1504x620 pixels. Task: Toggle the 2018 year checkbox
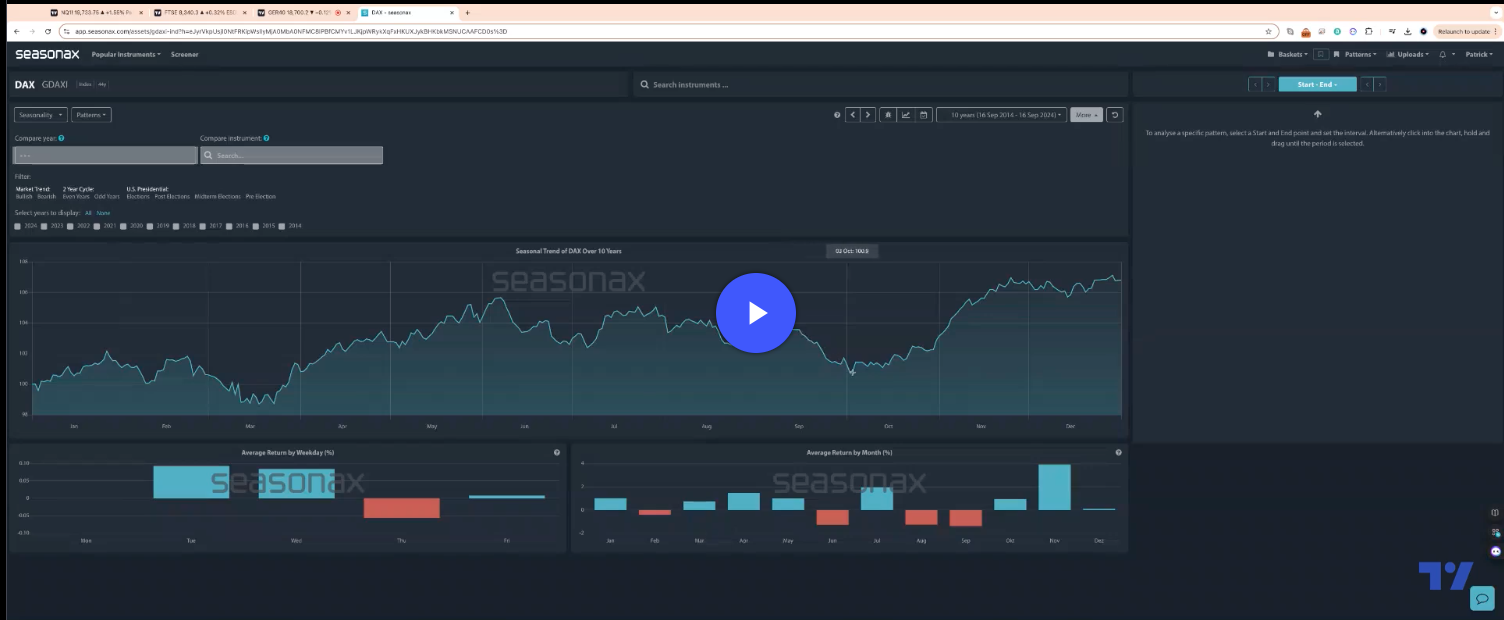tap(177, 226)
